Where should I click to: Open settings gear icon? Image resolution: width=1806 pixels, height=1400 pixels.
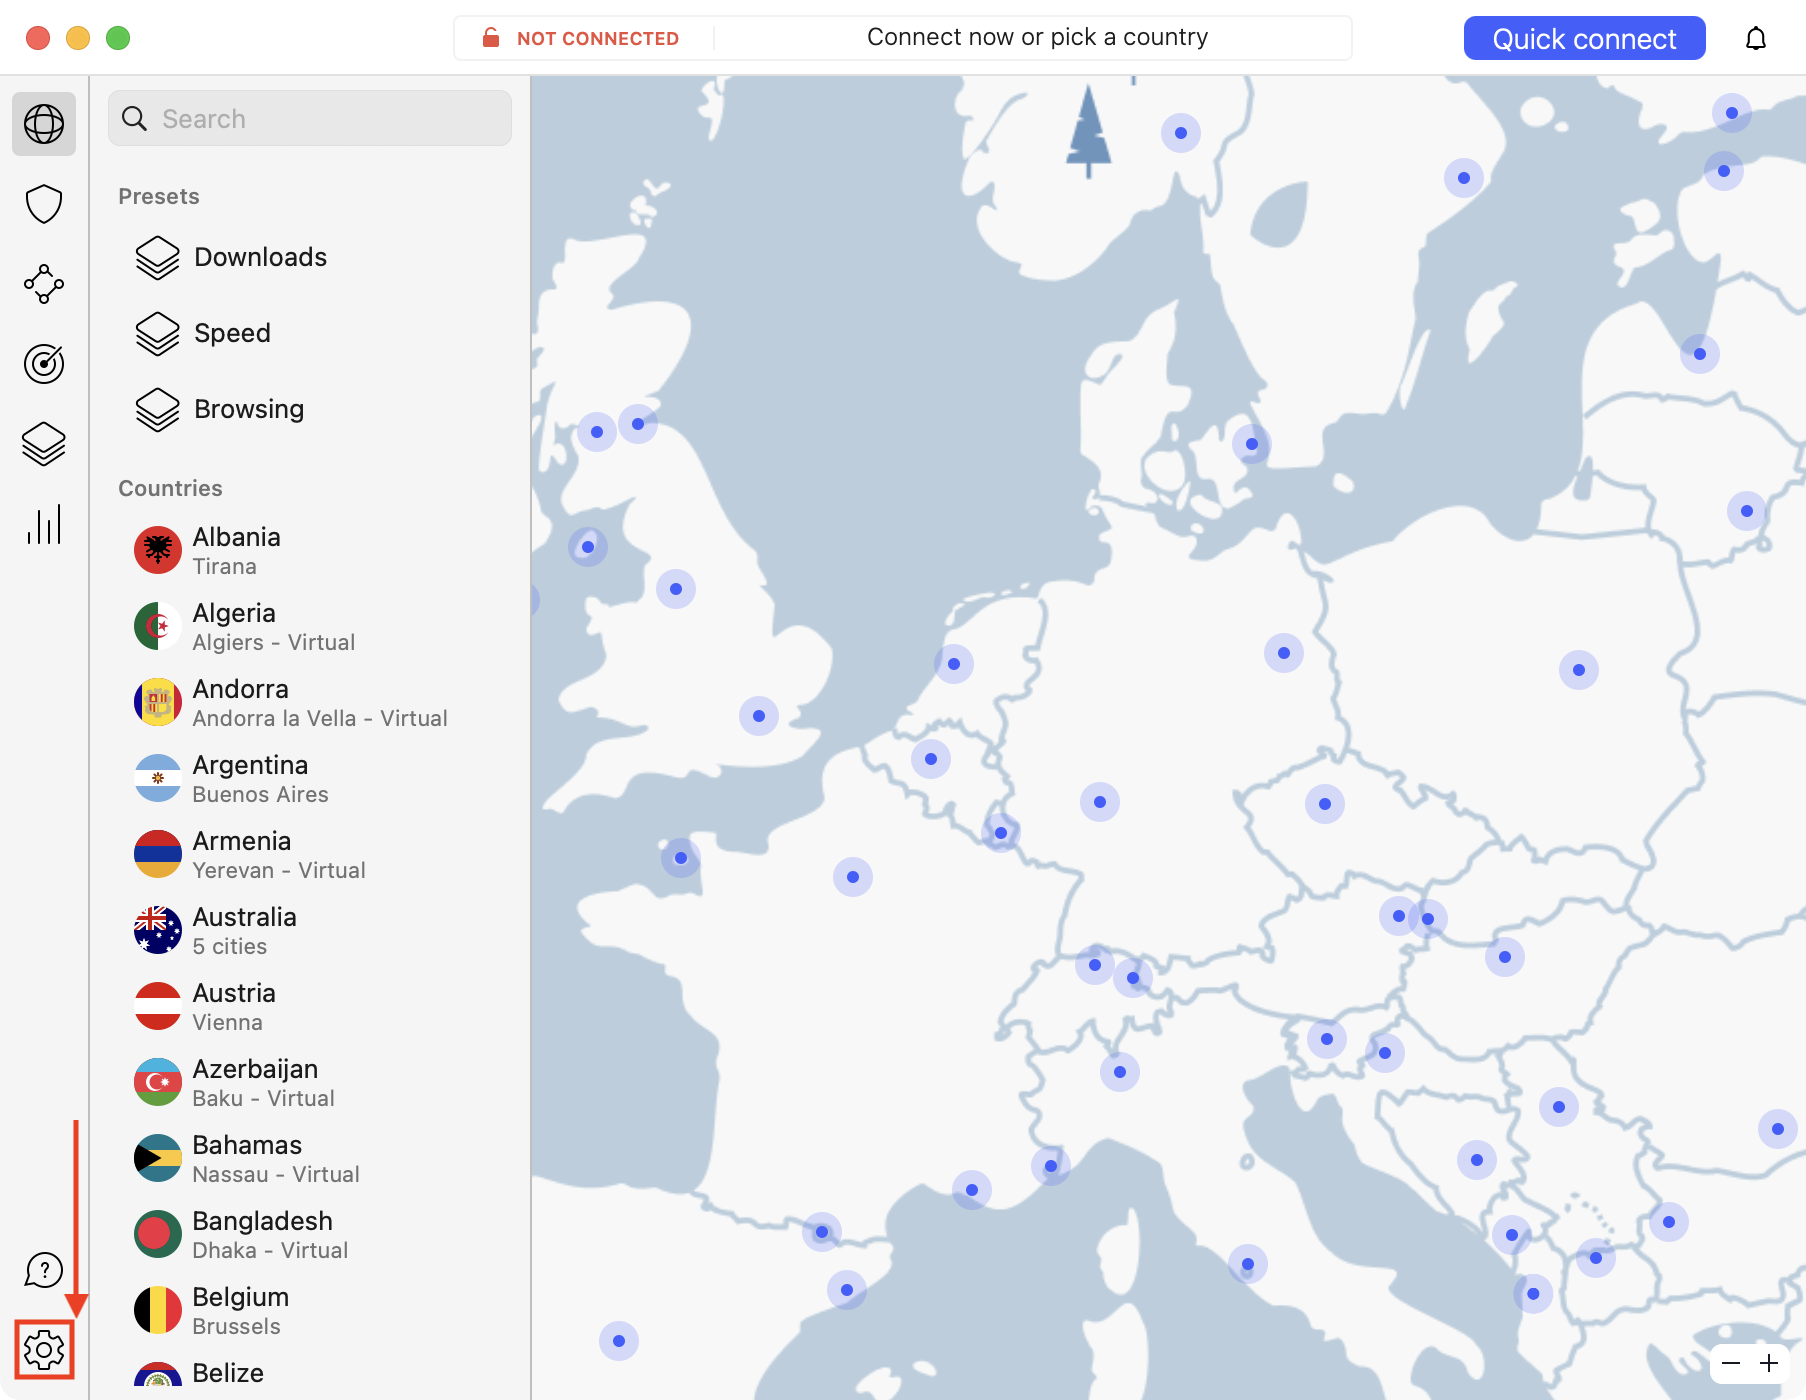[x=44, y=1350]
